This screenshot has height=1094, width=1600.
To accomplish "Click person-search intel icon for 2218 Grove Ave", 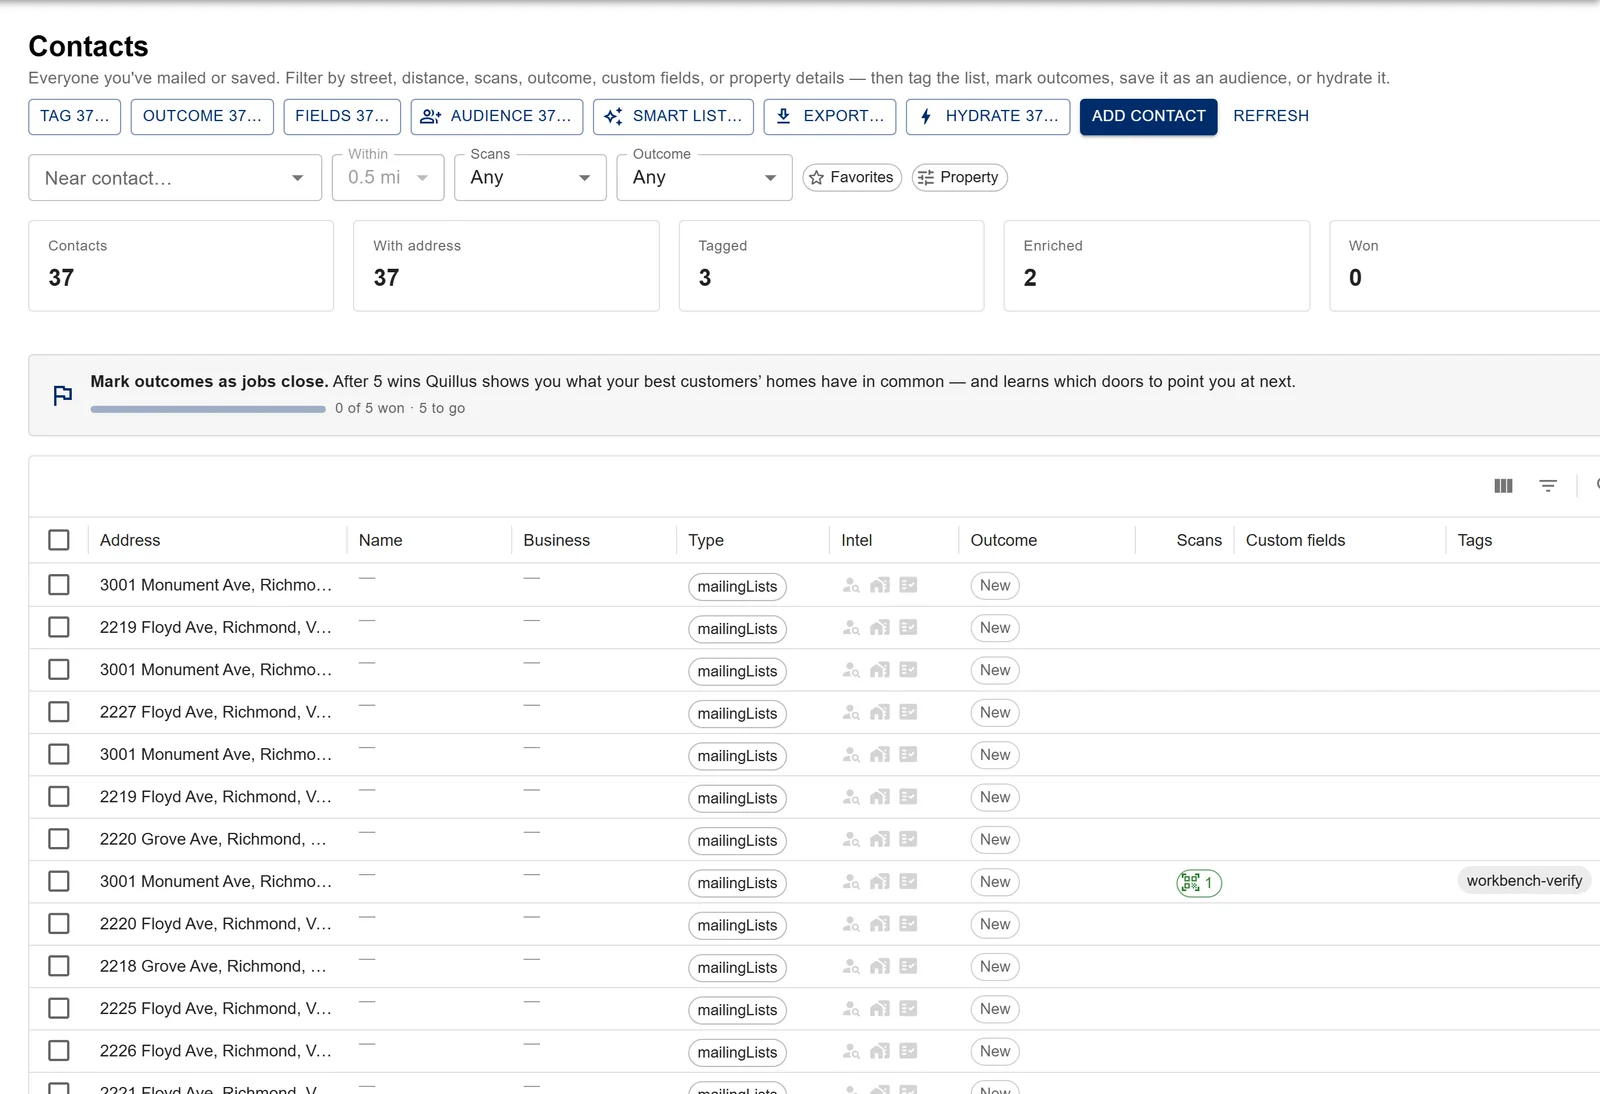I will point(851,967).
